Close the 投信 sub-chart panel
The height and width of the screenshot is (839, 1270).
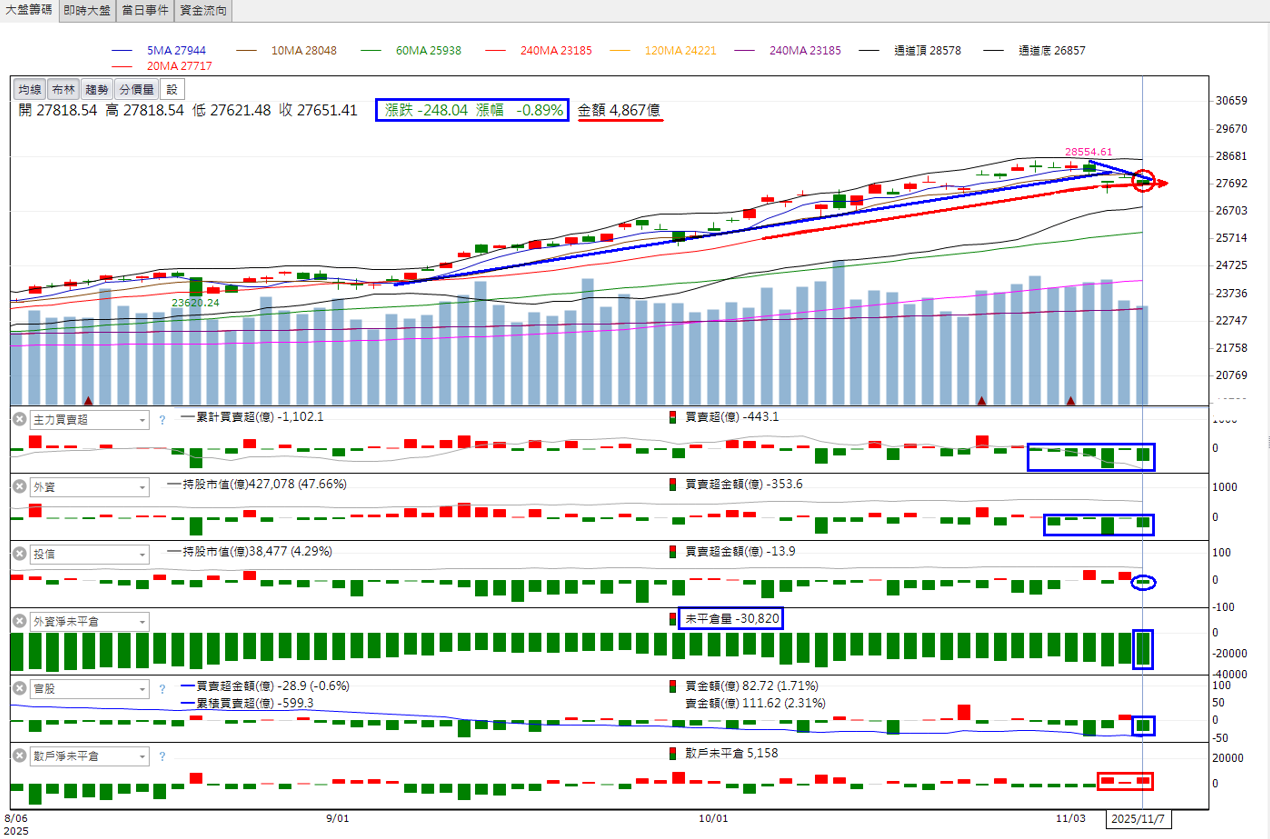pyautogui.click(x=19, y=554)
